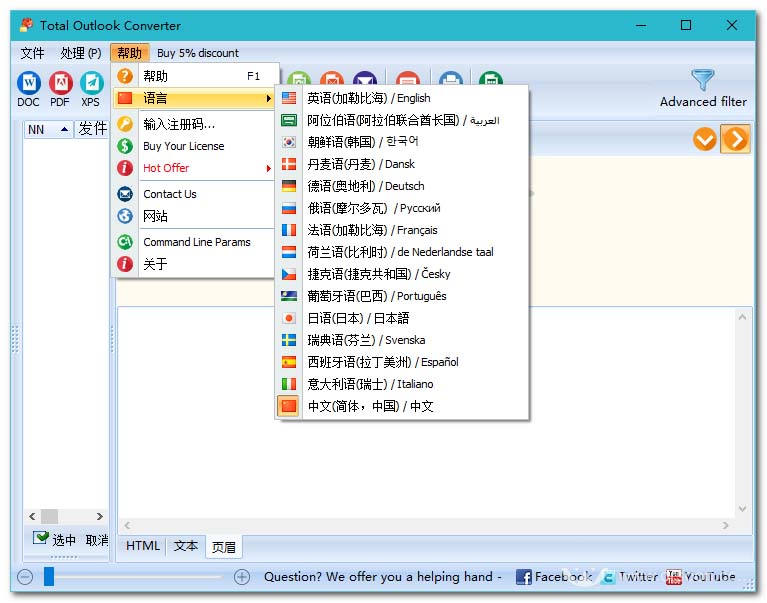Open the 文件 menu
Viewport: 767px width, 603px height.
tap(32, 53)
